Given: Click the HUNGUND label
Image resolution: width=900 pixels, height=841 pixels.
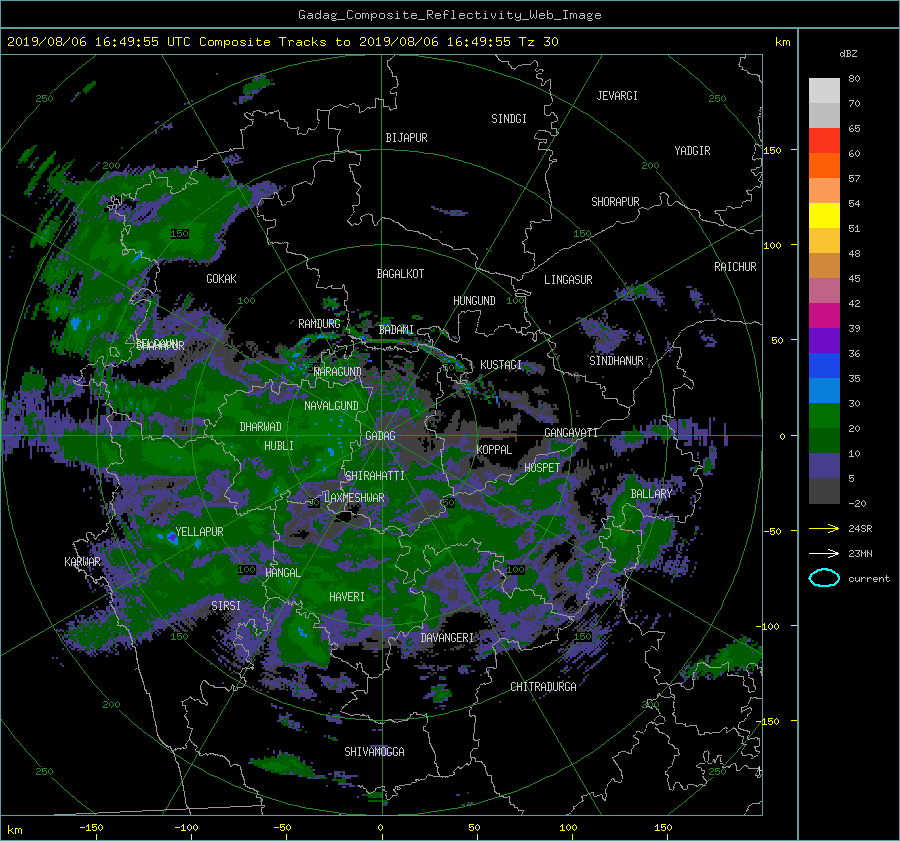Looking at the screenshot, I should 474,301.
